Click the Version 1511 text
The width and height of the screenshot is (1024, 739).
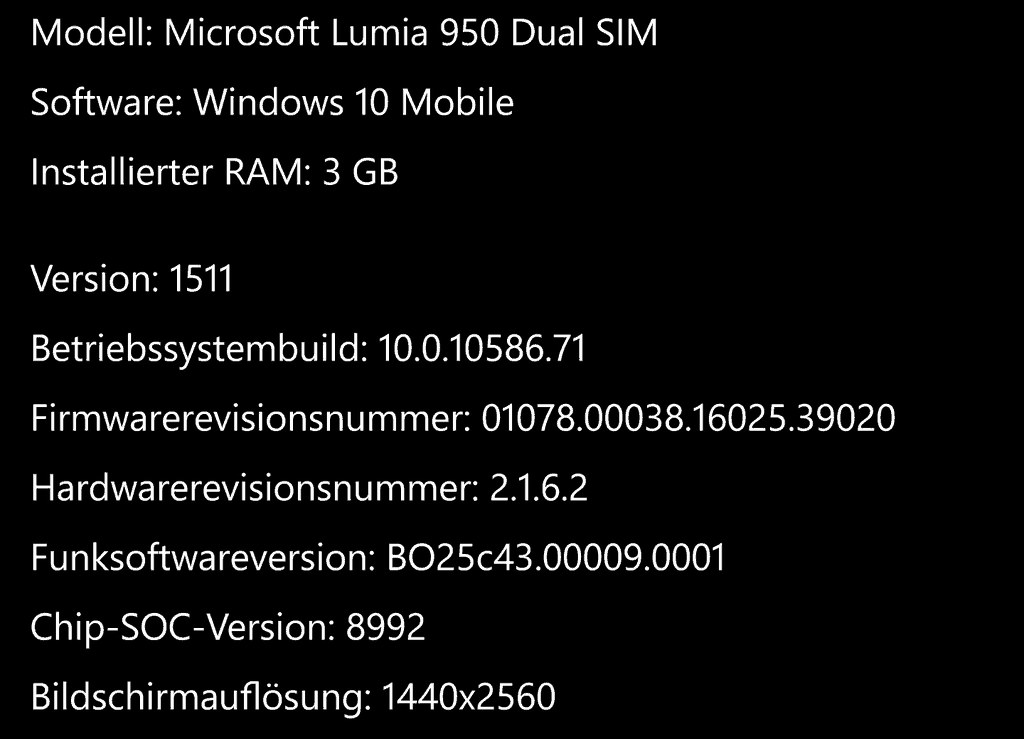(131, 279)
